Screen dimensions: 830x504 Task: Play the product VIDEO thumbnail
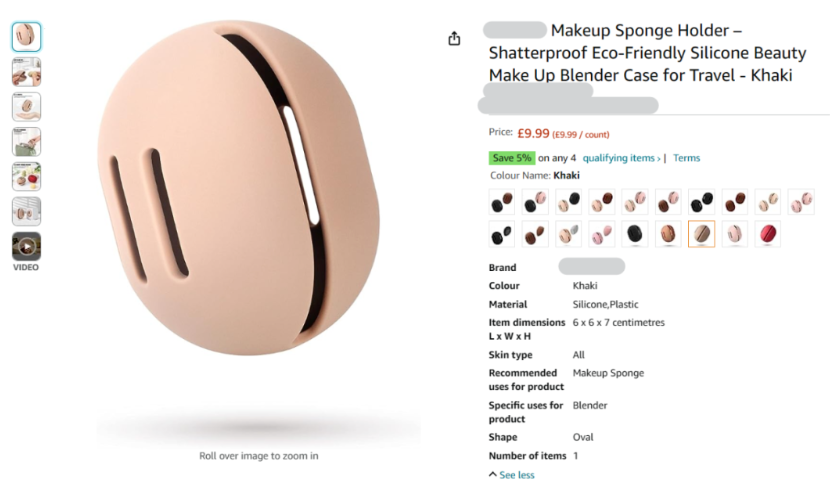[x=26, y=246]
